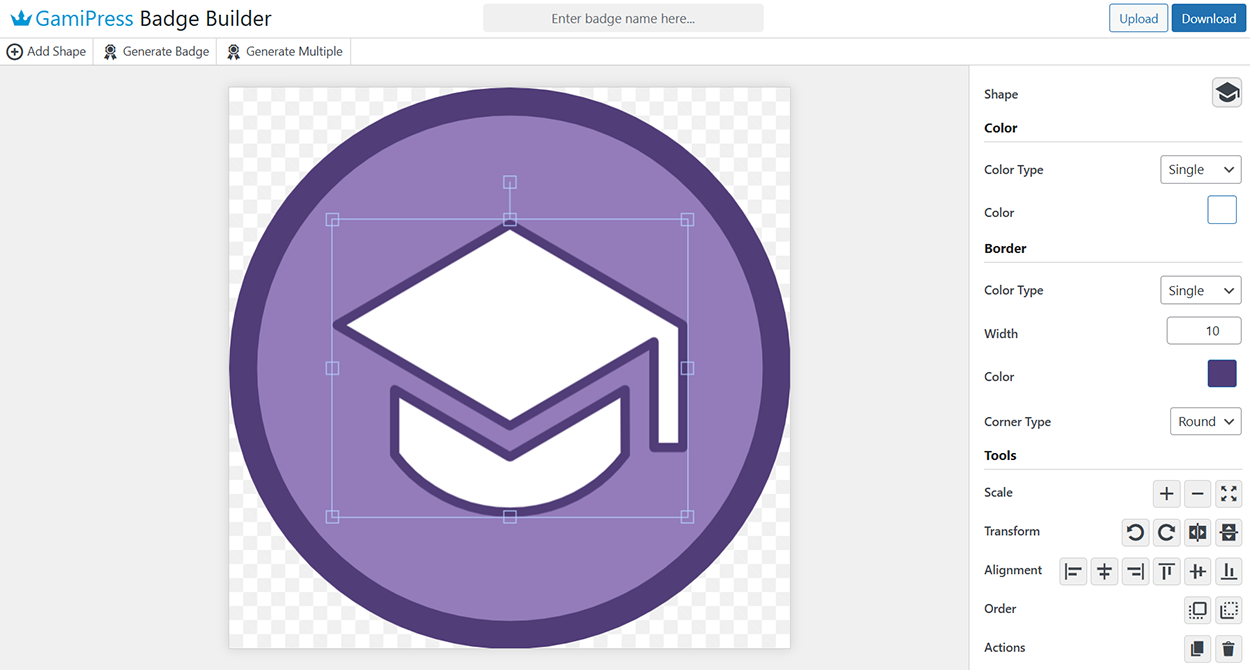Click the scale up plus icon
The width and height of the screenshot is (1250, 670).
click(1166, 493)
